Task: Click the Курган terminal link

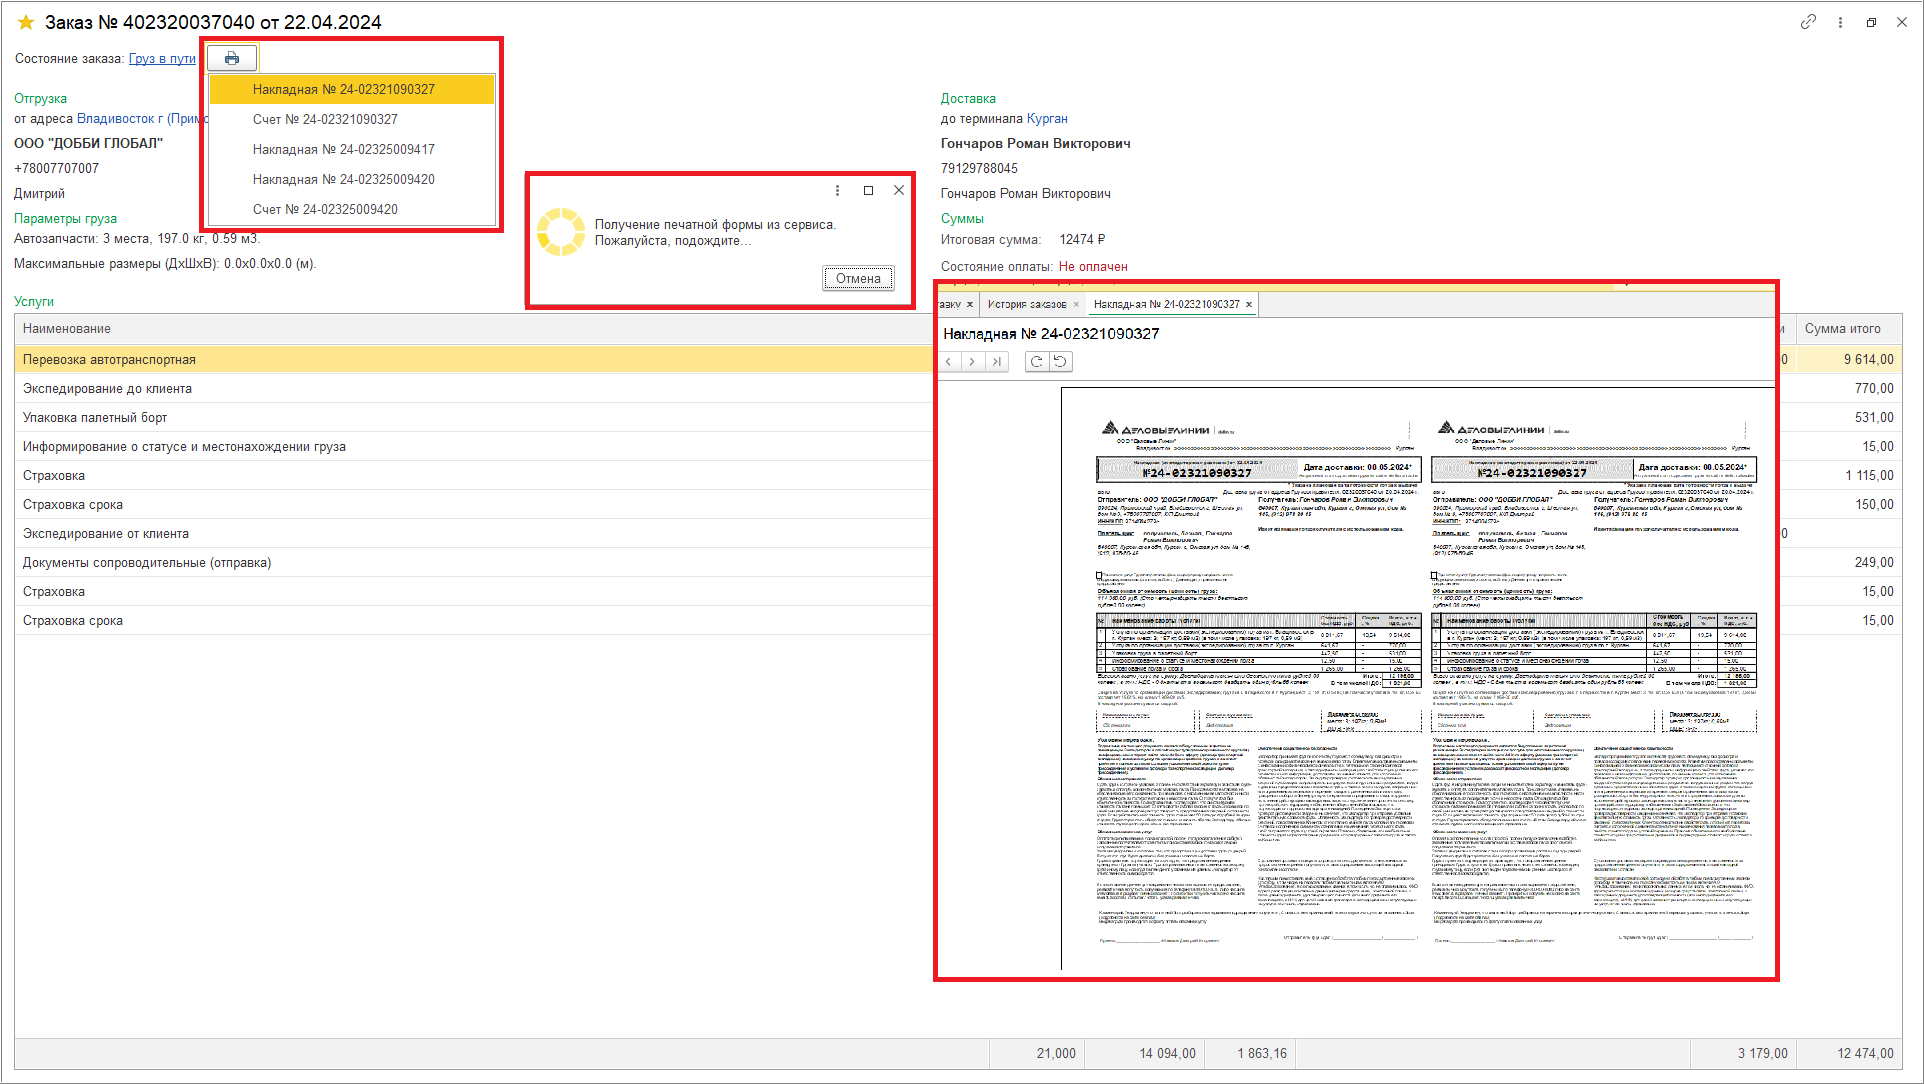Action: [1047, 118]
